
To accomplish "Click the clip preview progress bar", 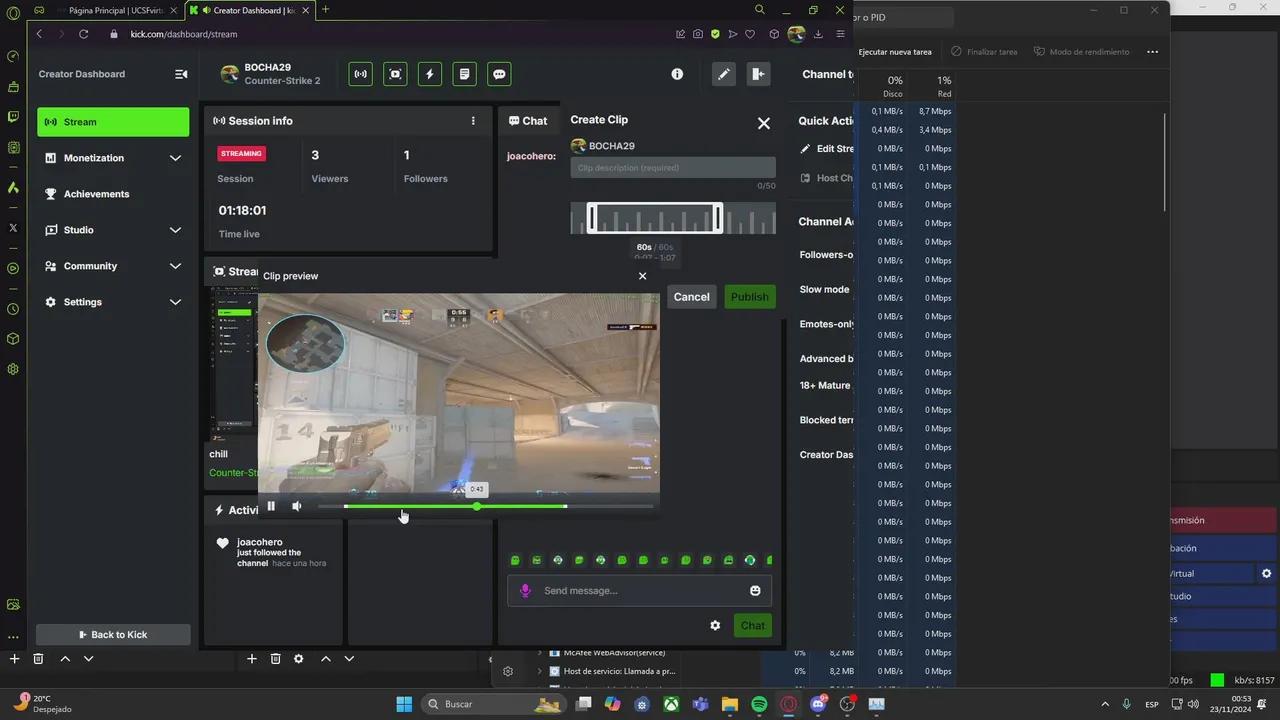I will [x=485, y=506].
